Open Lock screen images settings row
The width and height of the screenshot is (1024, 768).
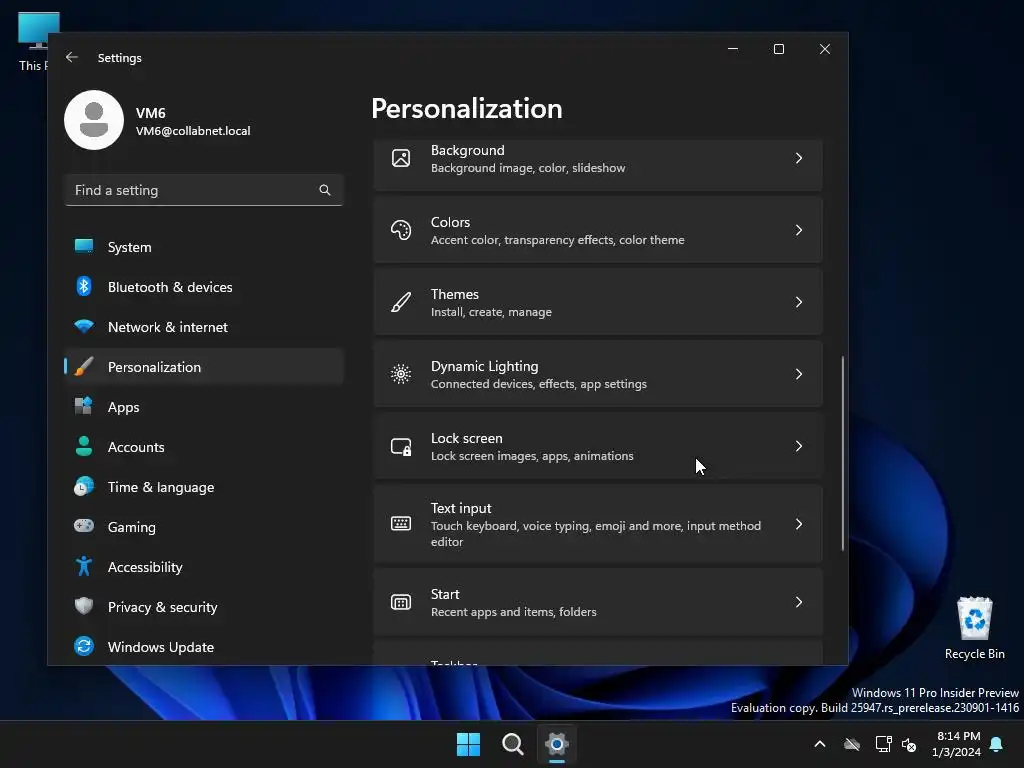598,446
